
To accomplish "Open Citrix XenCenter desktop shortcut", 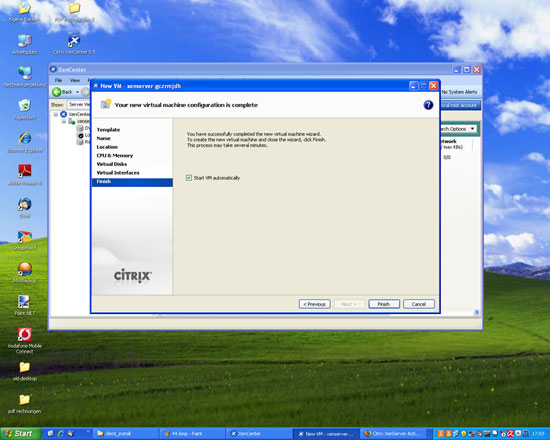I will click(74, 44).
